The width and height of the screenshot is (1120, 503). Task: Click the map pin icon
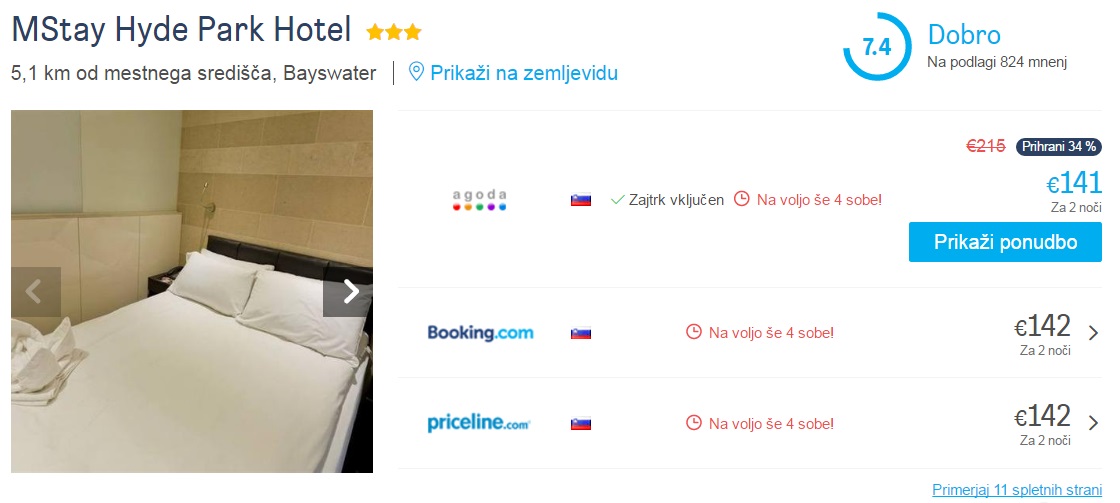click(x=416, y=73)
